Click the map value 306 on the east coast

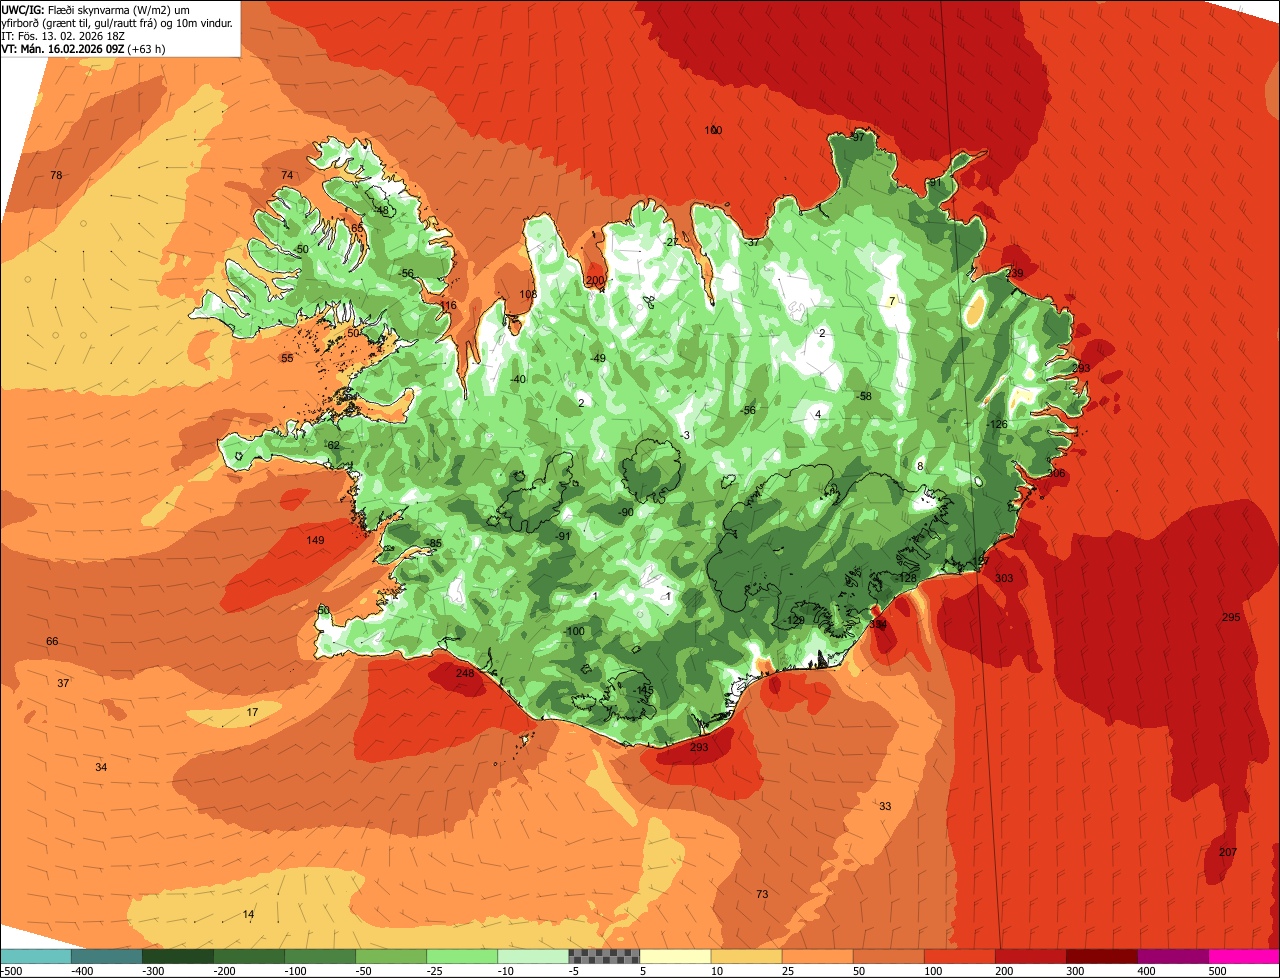[1056, 474]
